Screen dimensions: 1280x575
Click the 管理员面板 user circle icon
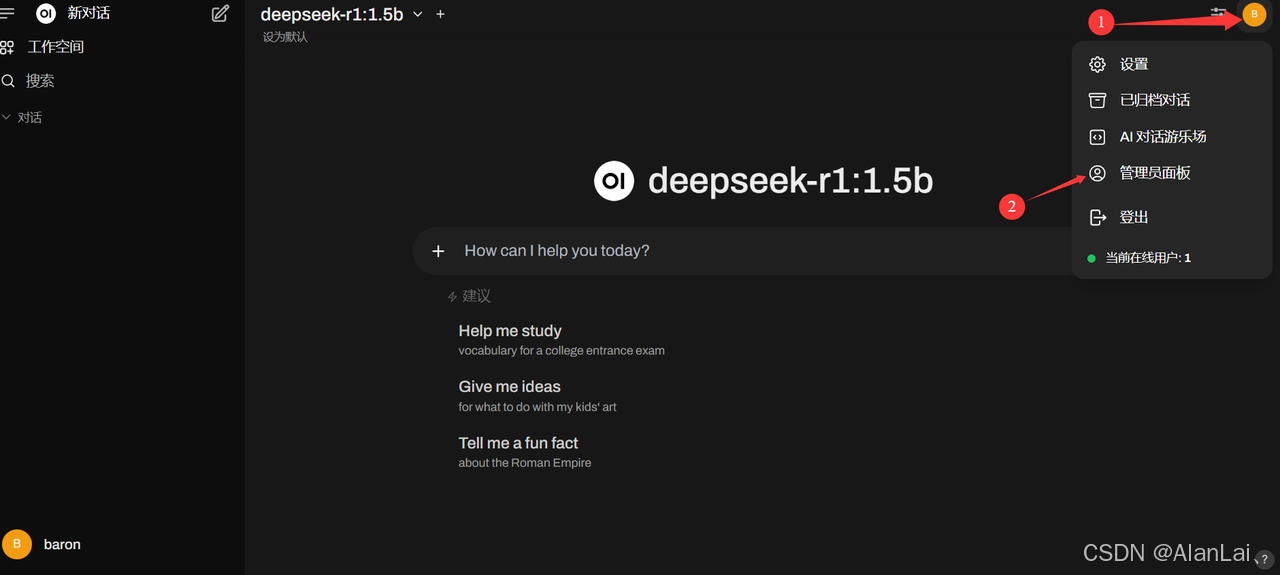1097,173
